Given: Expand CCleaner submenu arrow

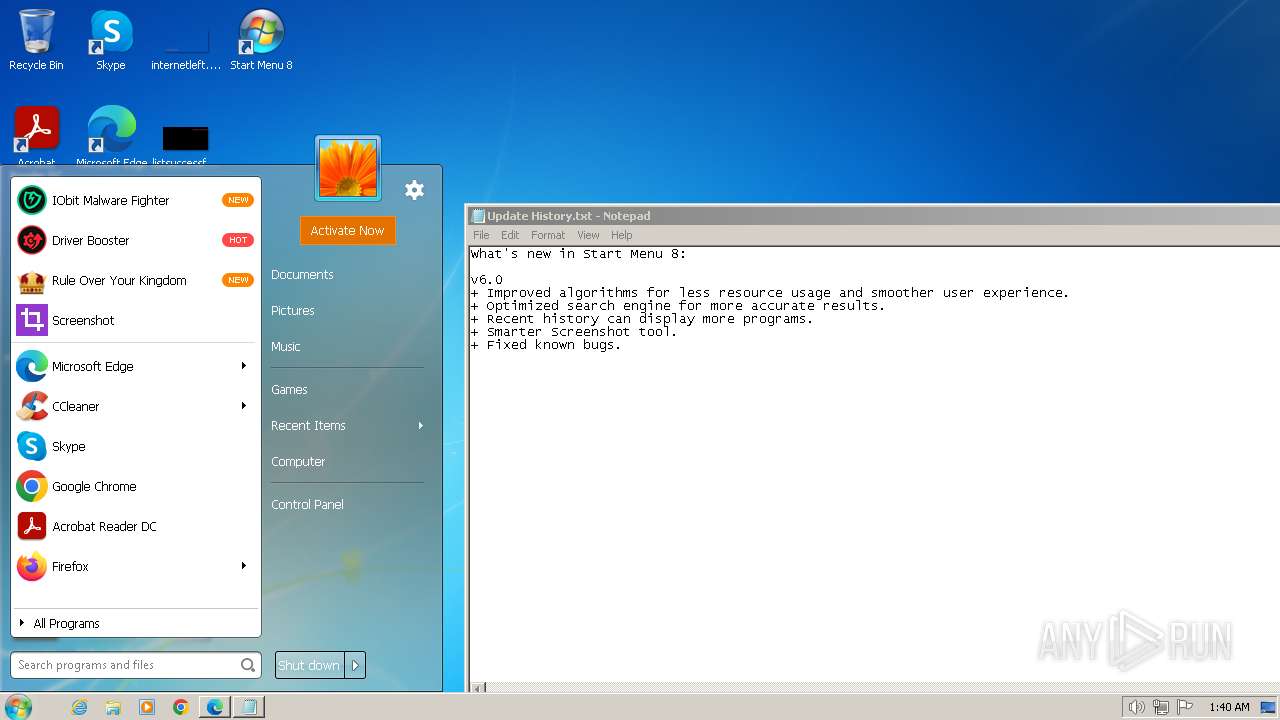Looking at the screenshot, I should (244, 406).
